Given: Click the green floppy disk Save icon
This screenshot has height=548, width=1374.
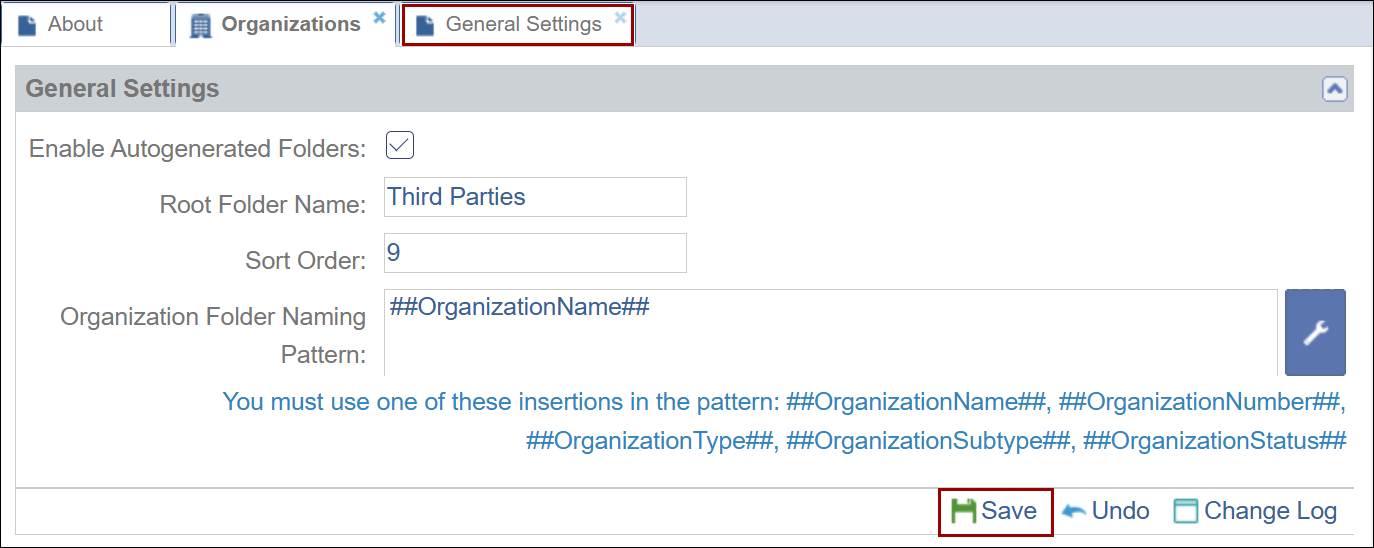Looking at the screenshot, I should tap(963, 512).
